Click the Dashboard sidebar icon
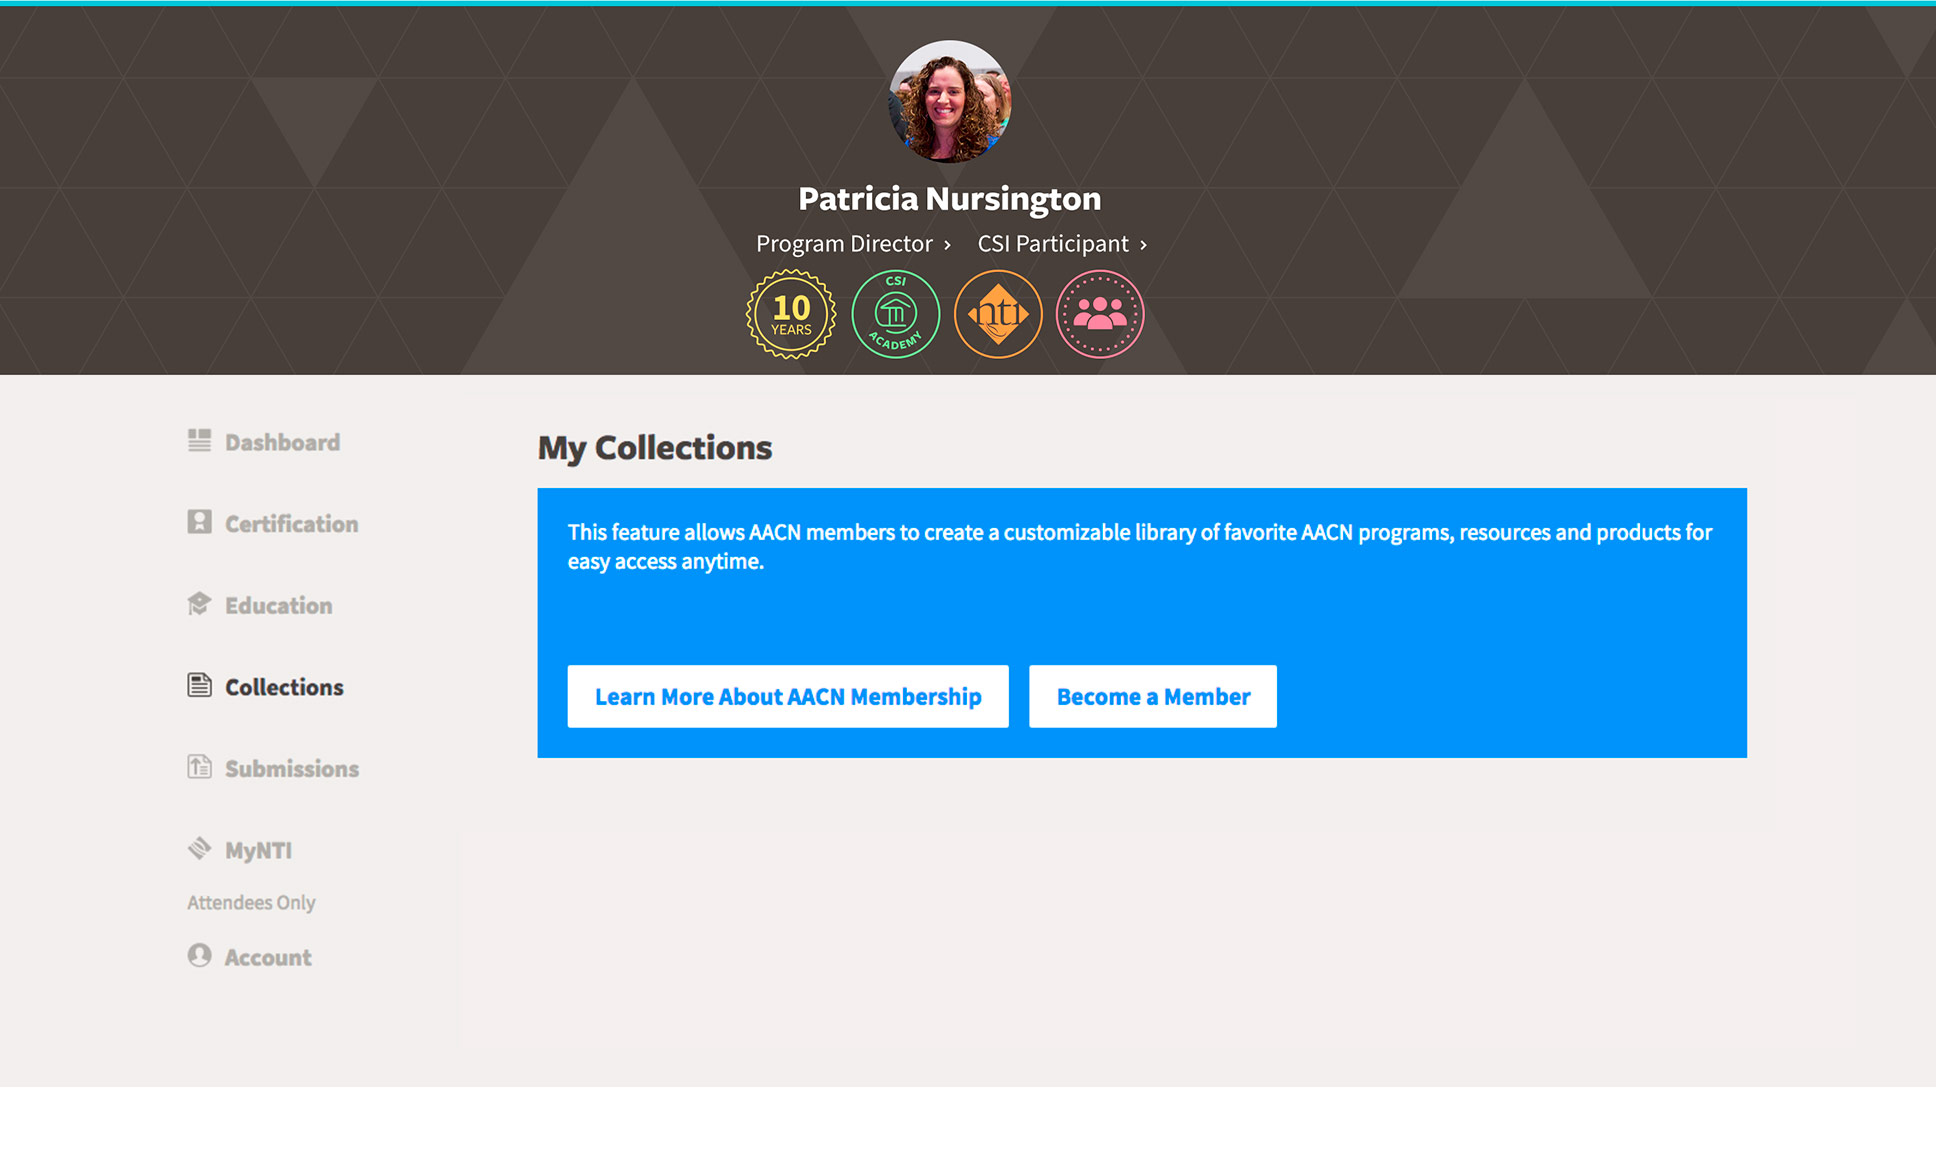The width and height of the screenshot is (1936, 1150). pyautogui.click(x=199, y=441)
